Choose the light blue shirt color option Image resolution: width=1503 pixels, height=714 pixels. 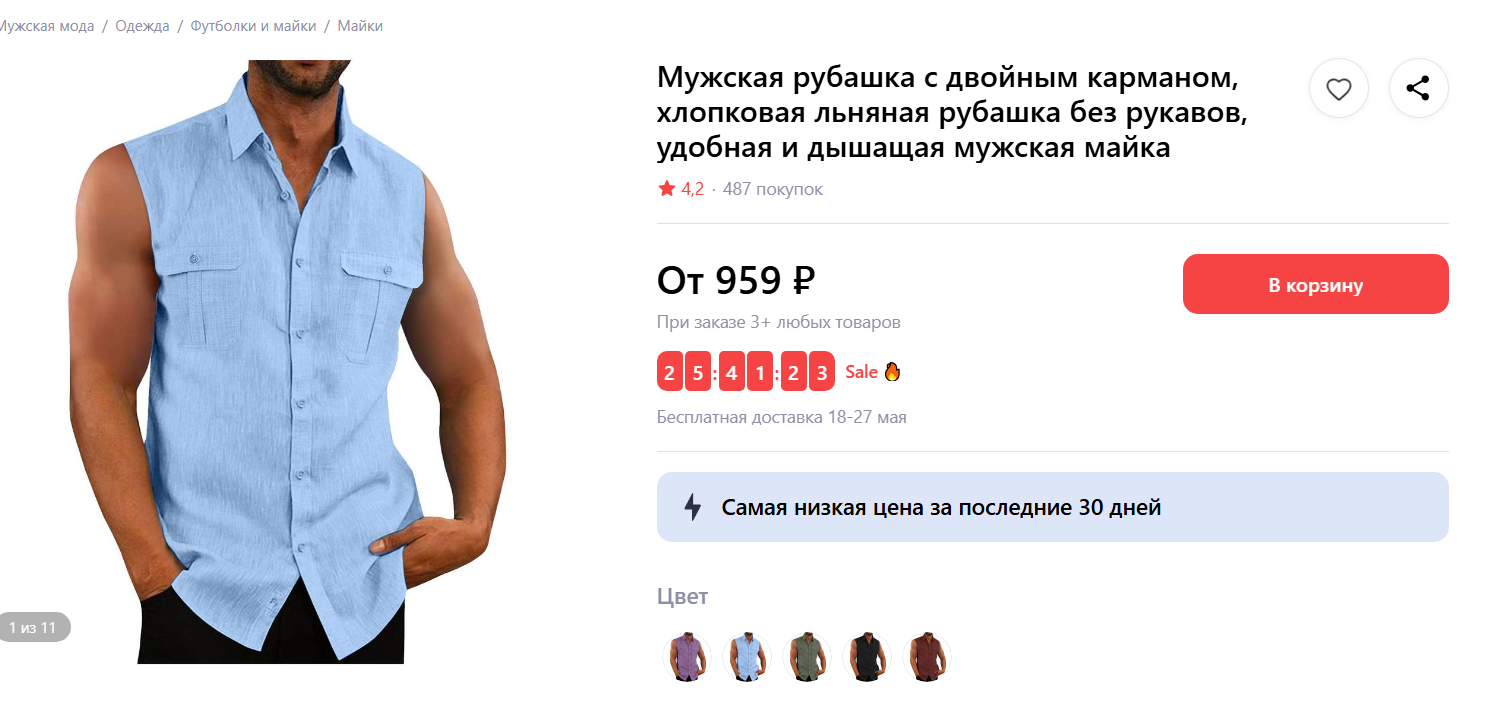746,657
